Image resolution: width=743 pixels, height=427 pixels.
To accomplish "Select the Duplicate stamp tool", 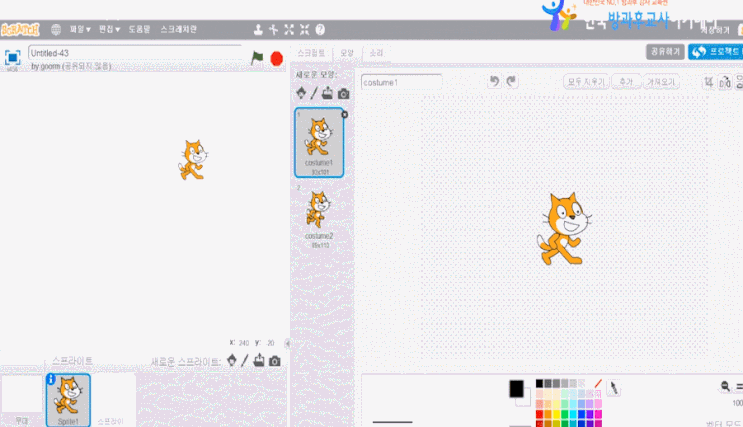I will (x=258, y=29).
